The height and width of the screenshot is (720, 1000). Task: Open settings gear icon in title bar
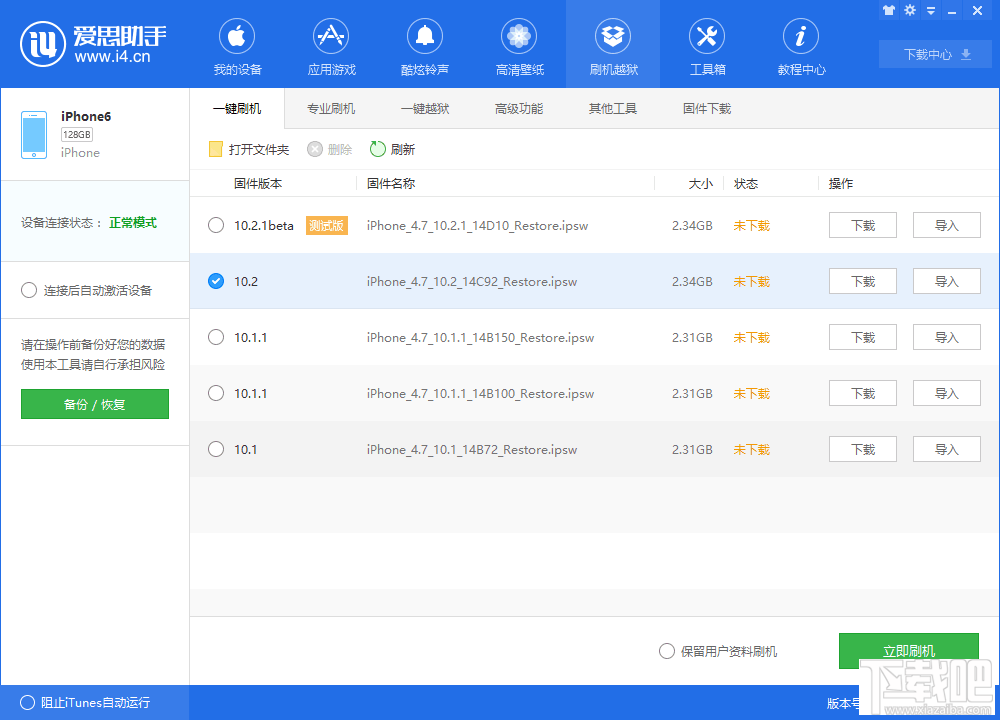(910, 10)
